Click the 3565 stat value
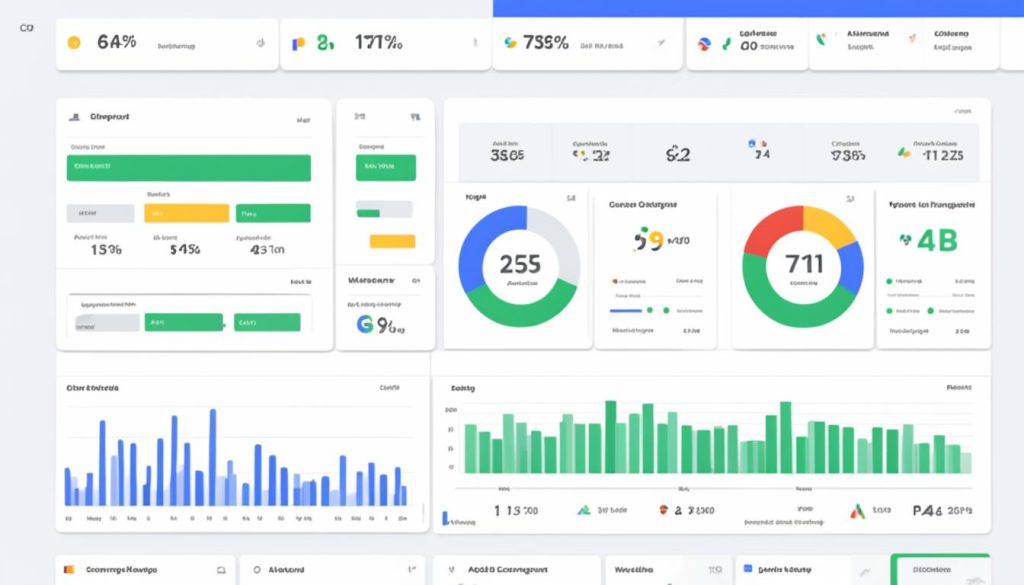 coord(507,155)
